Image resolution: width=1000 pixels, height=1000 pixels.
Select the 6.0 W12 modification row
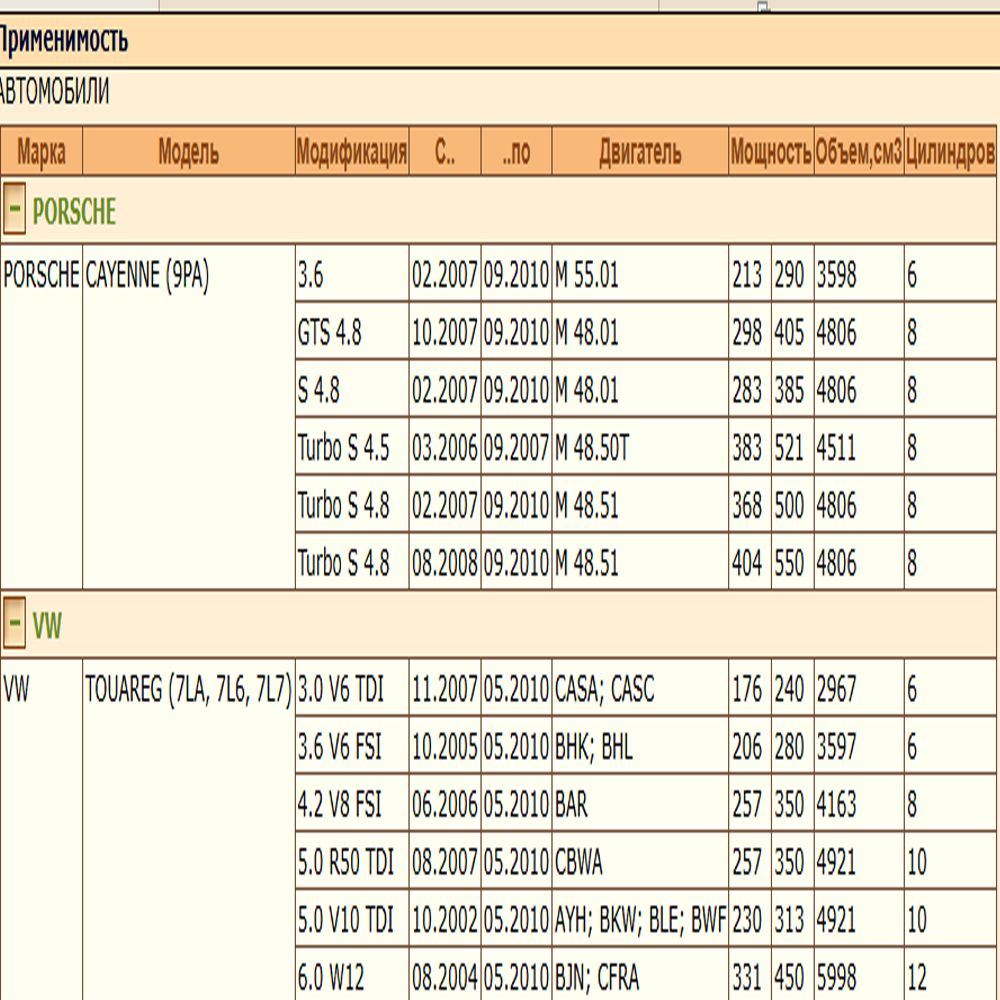click(x=331, y=976)
